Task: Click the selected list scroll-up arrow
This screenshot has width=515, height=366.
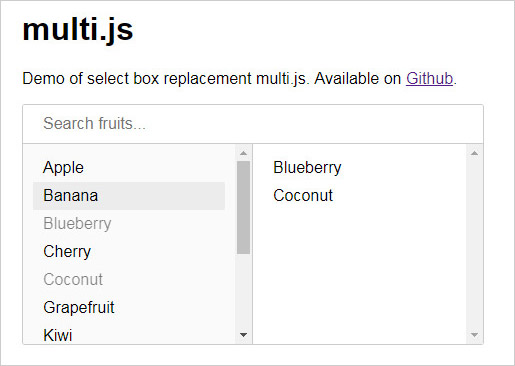Action: 474,153
